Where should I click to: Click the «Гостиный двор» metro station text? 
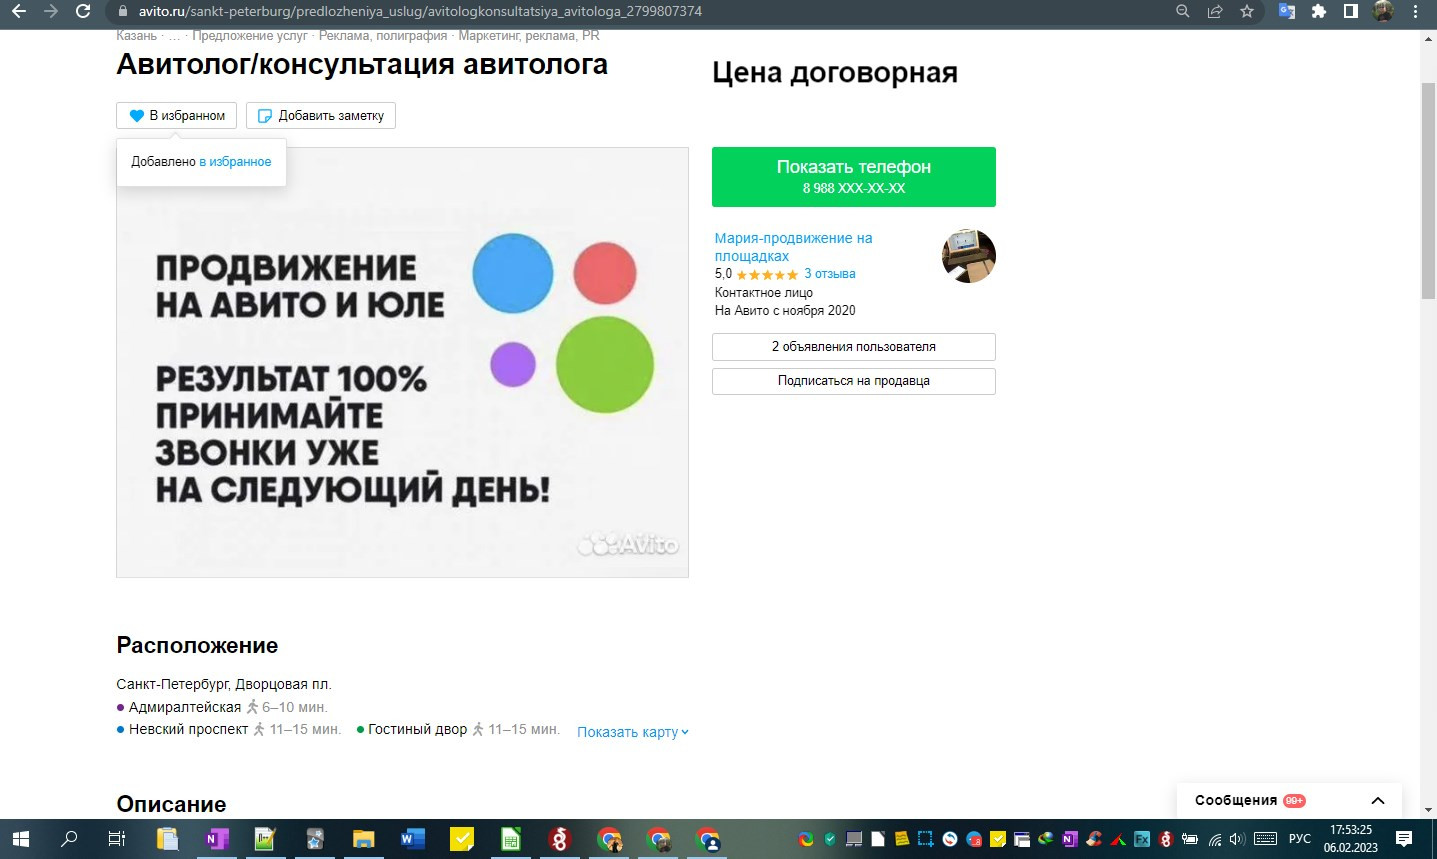(x=417, y=729)
